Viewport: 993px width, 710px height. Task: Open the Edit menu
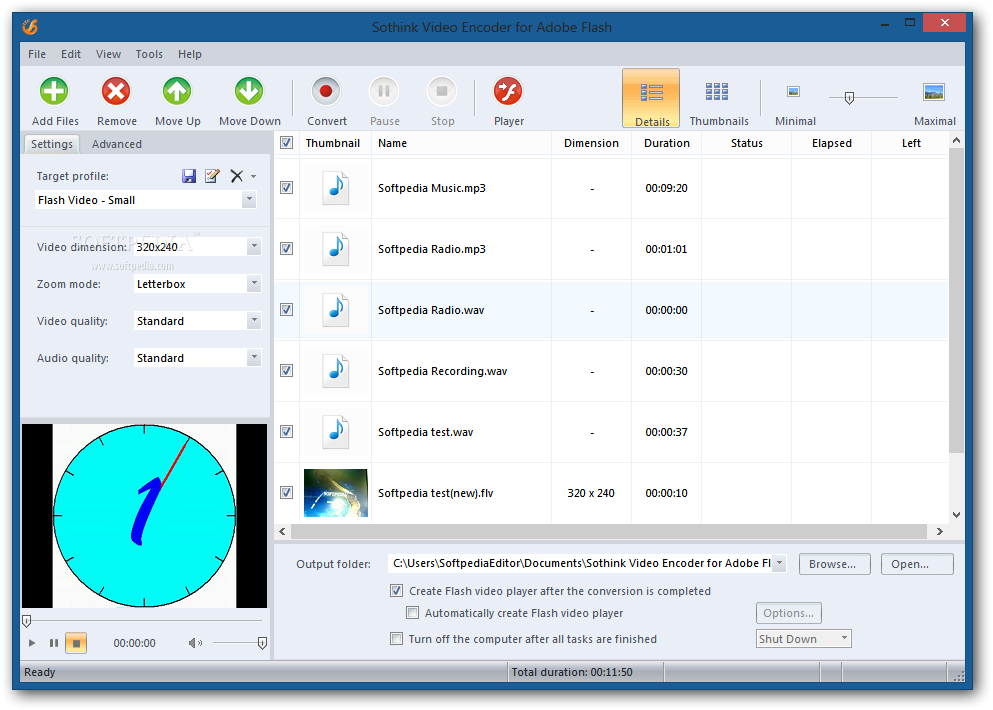click(x=71, y=54)
